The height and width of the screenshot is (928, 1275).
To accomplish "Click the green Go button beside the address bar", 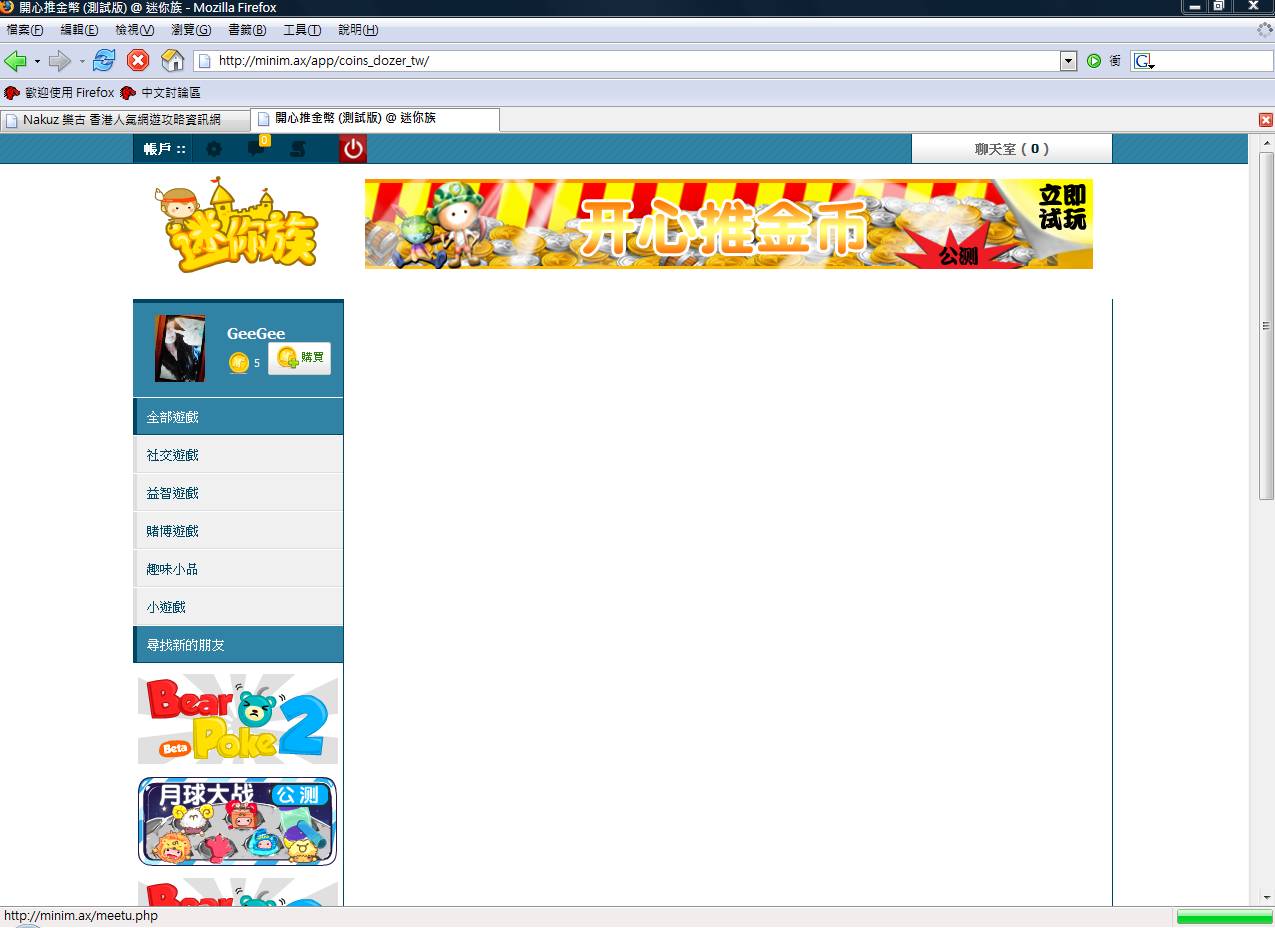I will pos(1094,61).
